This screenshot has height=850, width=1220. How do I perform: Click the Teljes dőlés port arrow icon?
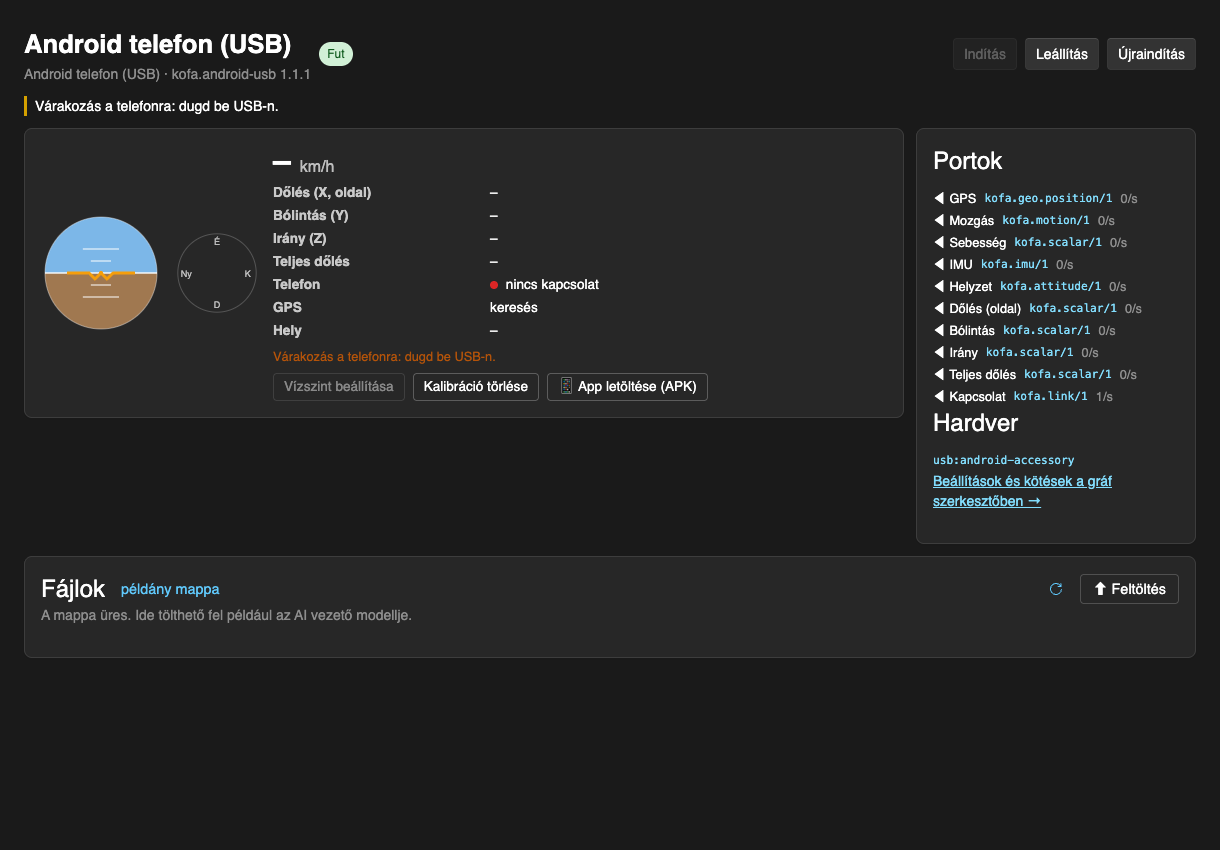[939, 374]
